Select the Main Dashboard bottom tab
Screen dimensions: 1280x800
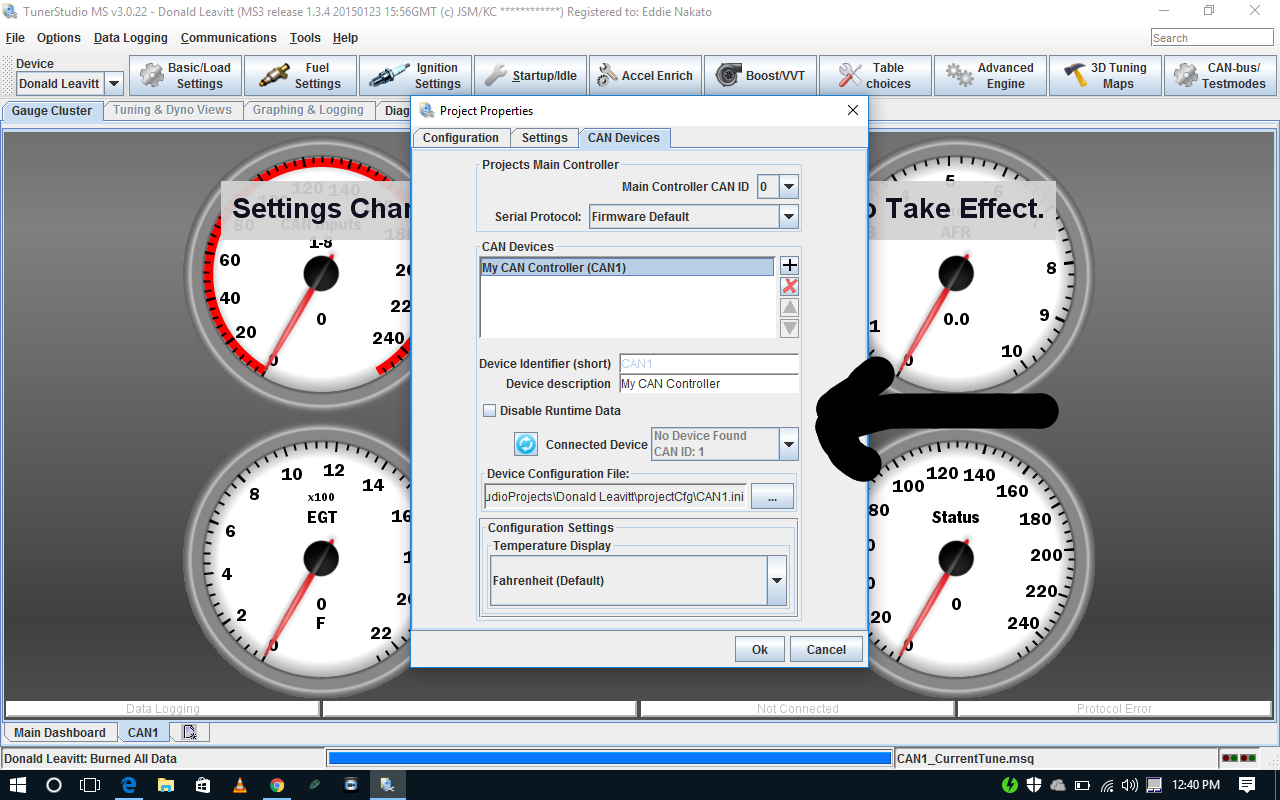point(60,733)
